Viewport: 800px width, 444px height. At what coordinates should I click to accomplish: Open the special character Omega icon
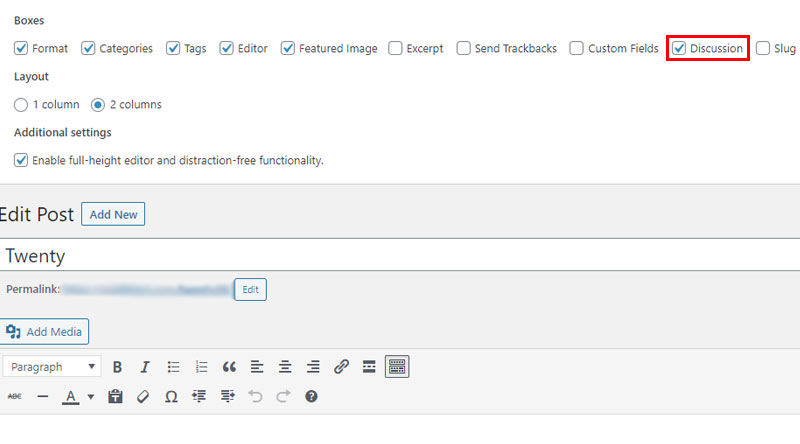pyautogui.click(x=171, y=397)
